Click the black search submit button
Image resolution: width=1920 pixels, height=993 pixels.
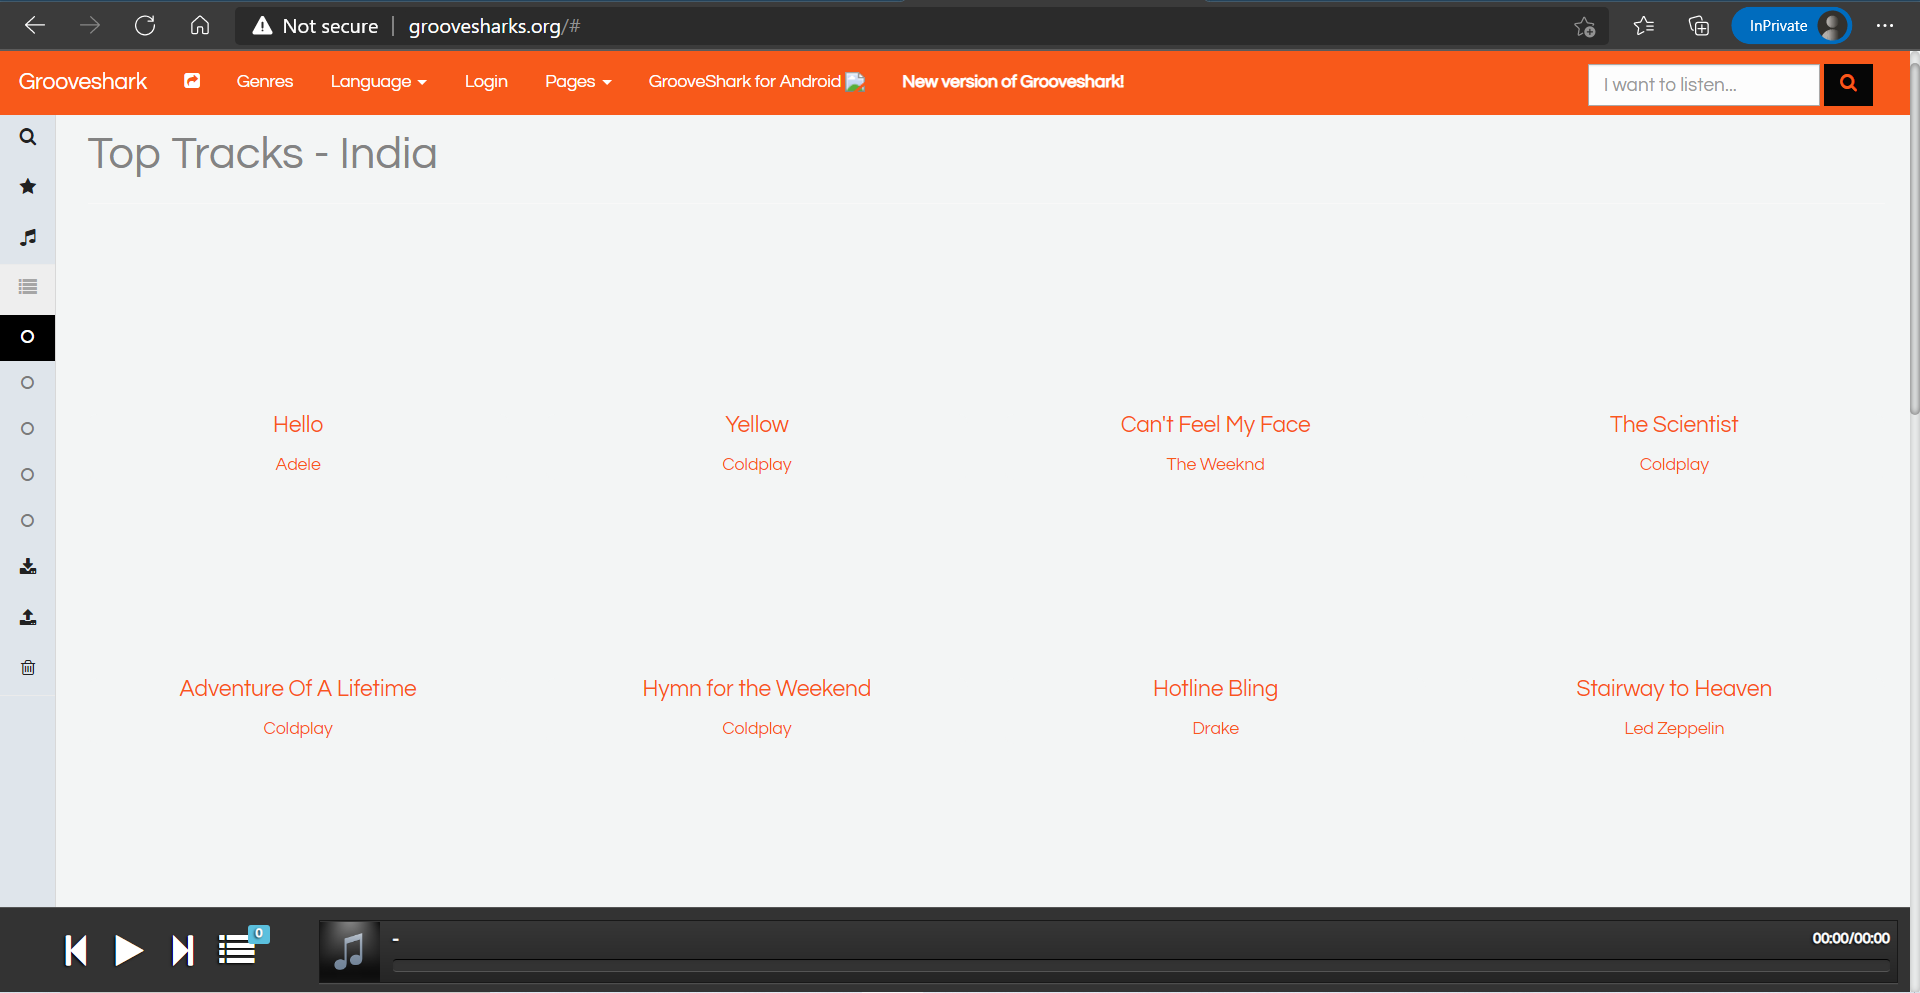coord(1848,84)
